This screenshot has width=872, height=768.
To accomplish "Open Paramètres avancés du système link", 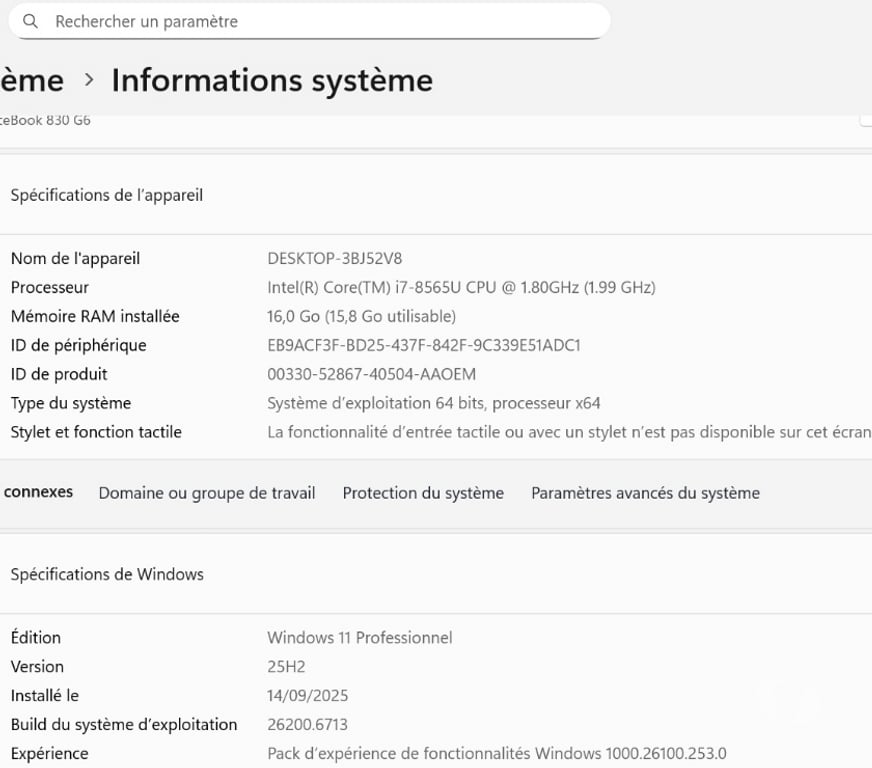I will point(645,493).
